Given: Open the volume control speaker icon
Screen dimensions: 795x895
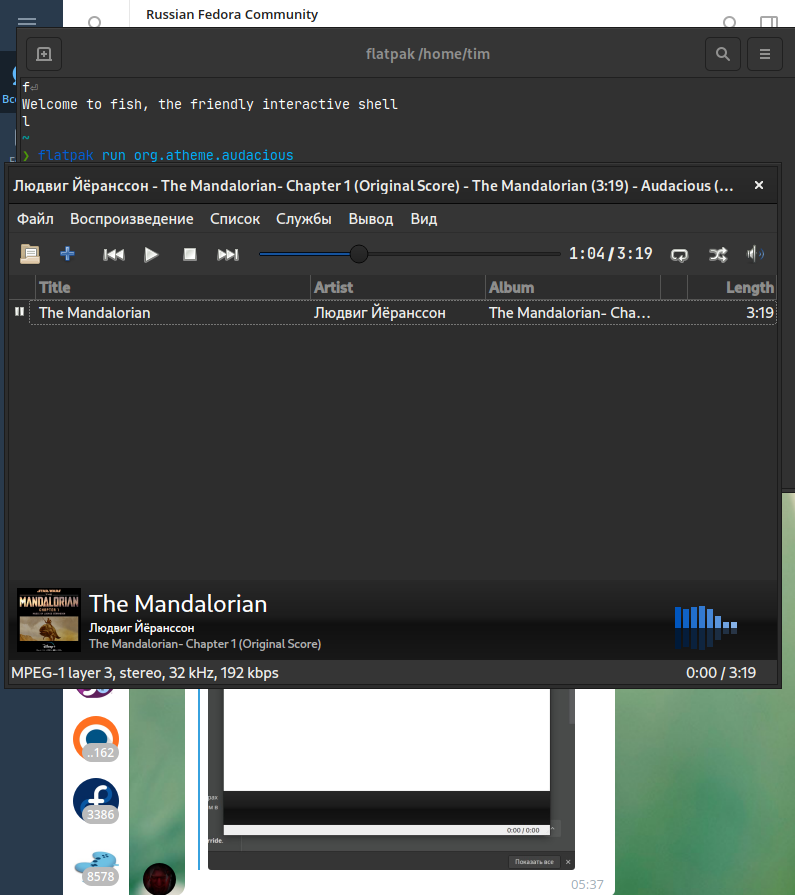Looking at the screenshot, I should click(755, 254).
